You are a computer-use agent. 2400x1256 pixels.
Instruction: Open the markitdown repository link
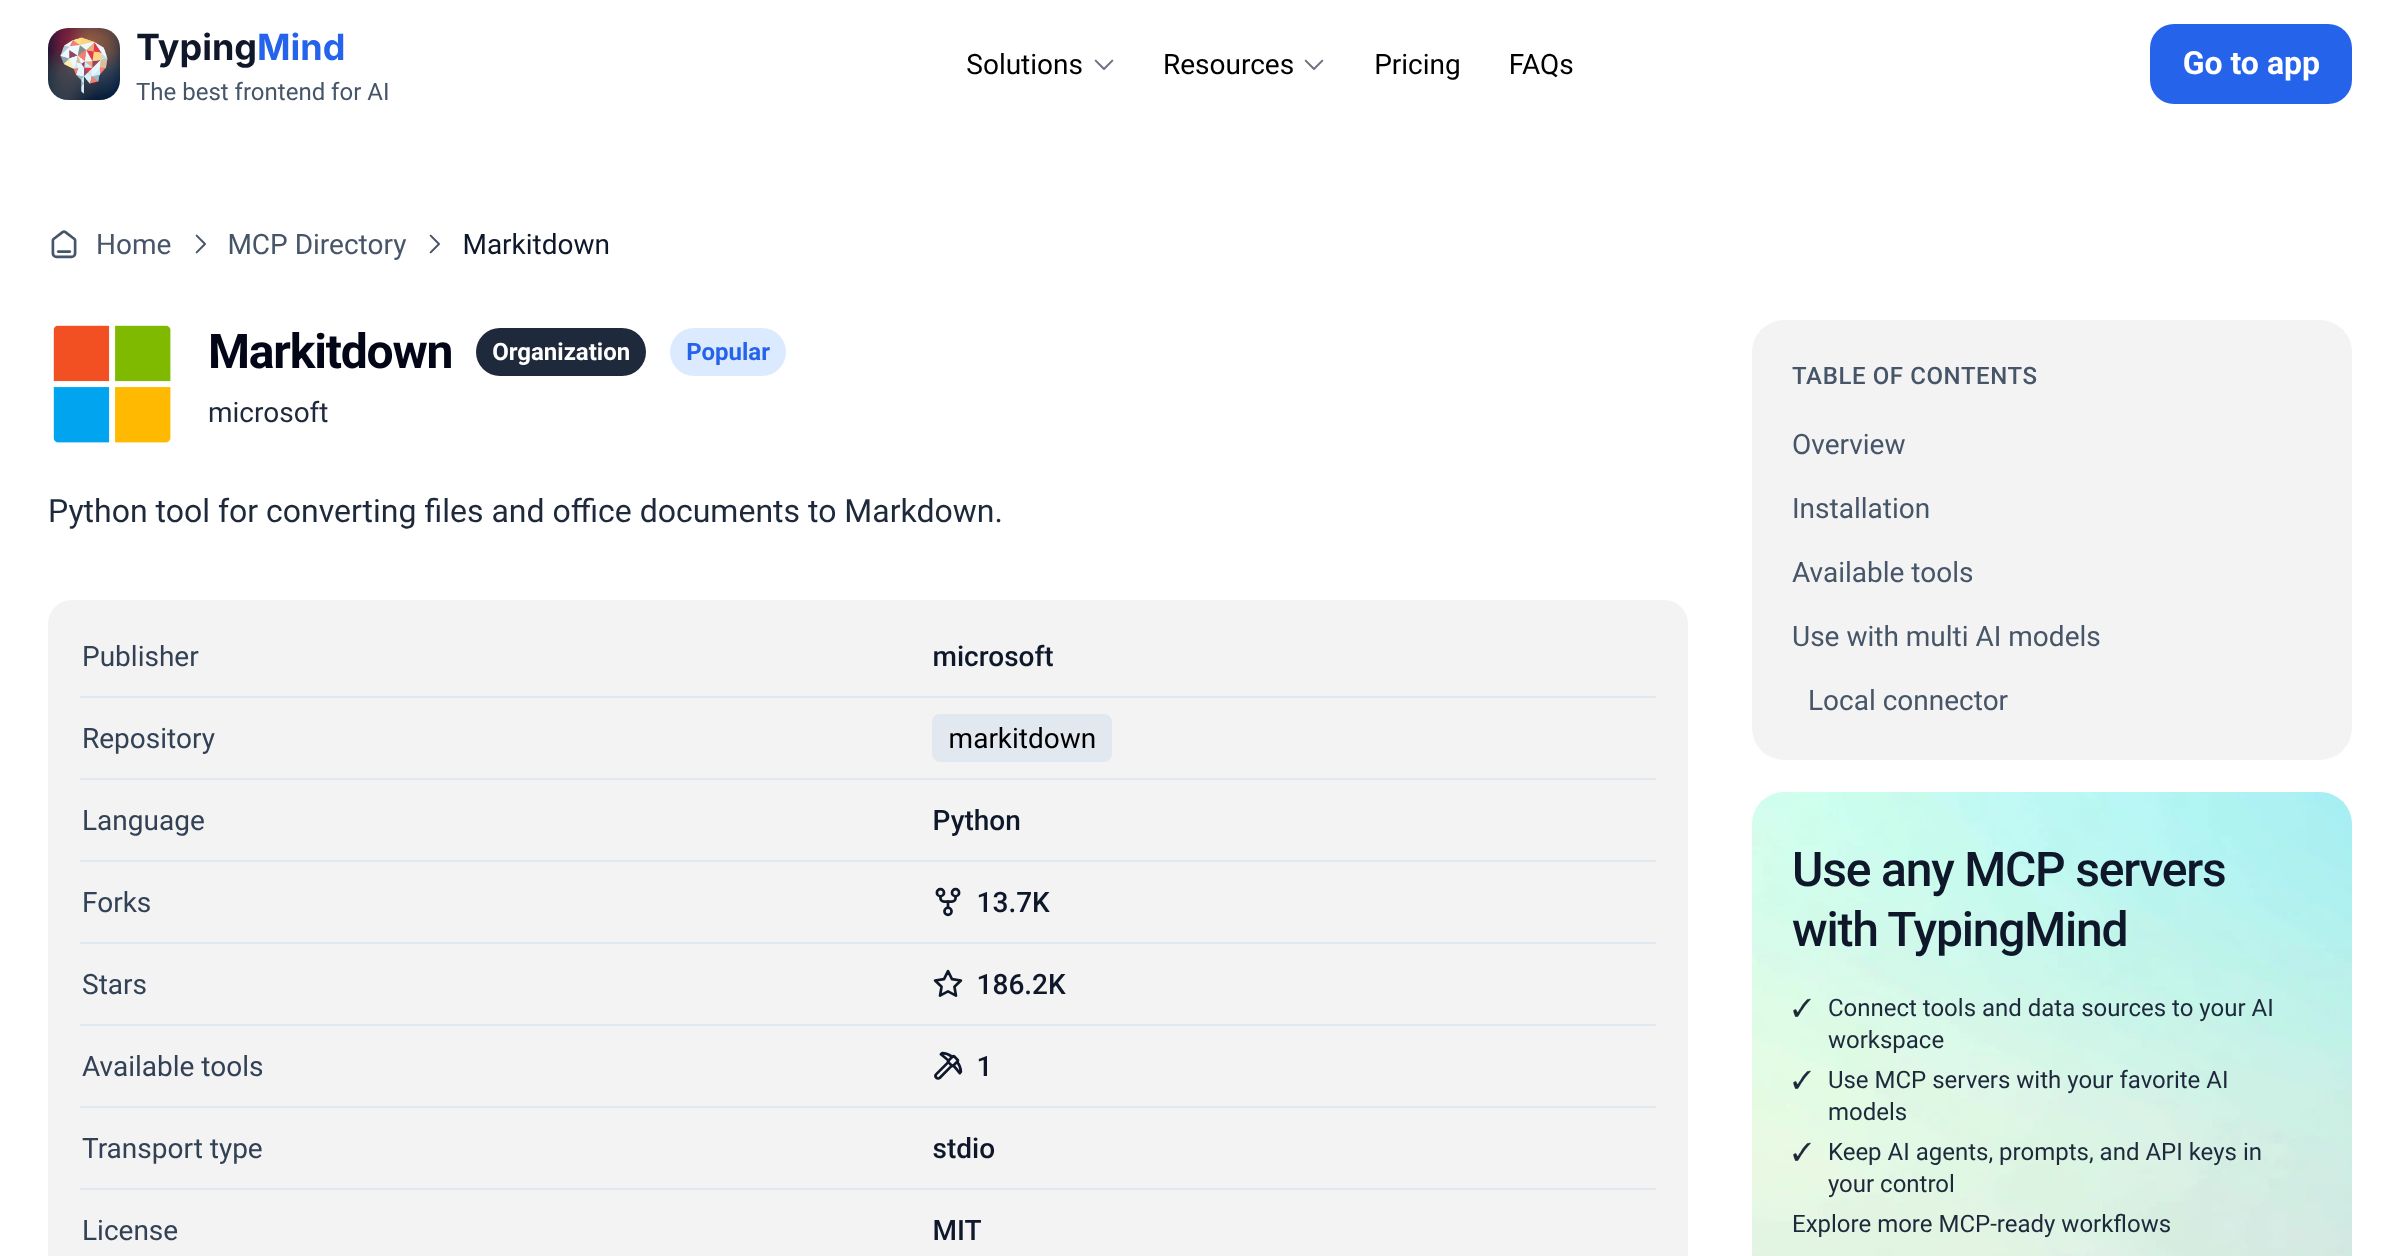1022,738
